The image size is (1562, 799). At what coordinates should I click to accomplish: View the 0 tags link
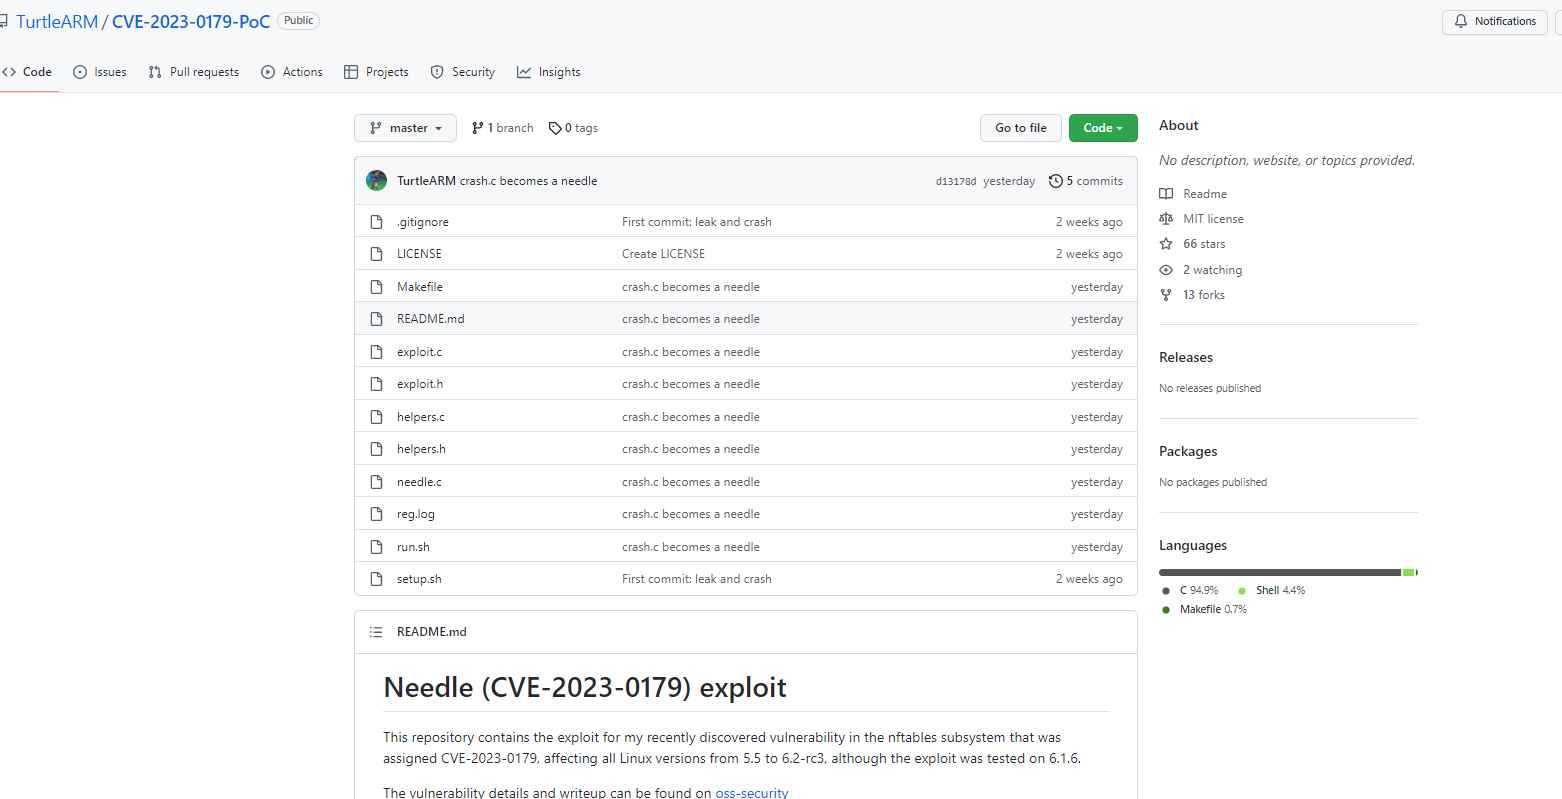(x=573, y=128)
